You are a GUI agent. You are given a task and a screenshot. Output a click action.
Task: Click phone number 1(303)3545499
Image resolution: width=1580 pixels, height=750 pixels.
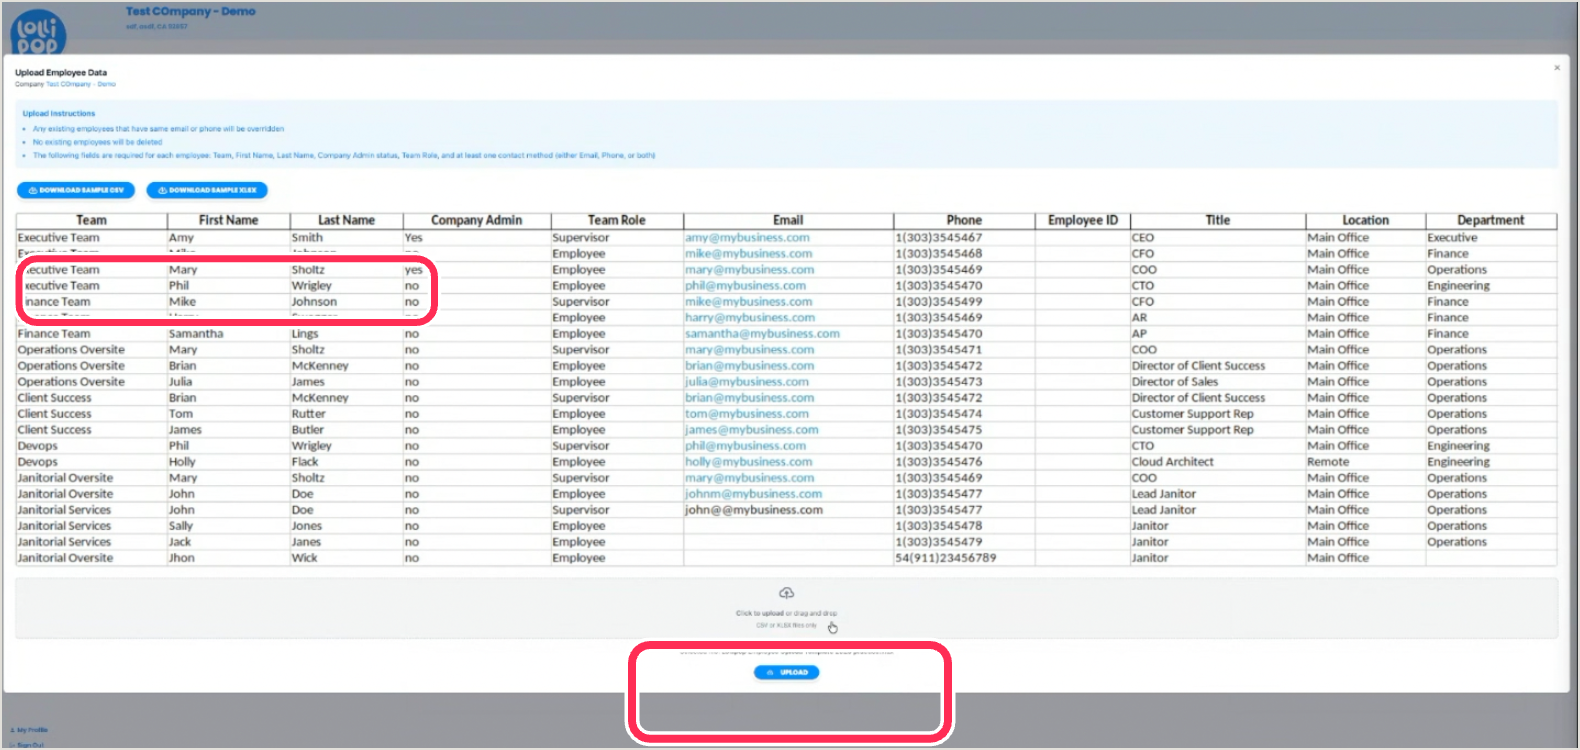(x=938, y=302)
